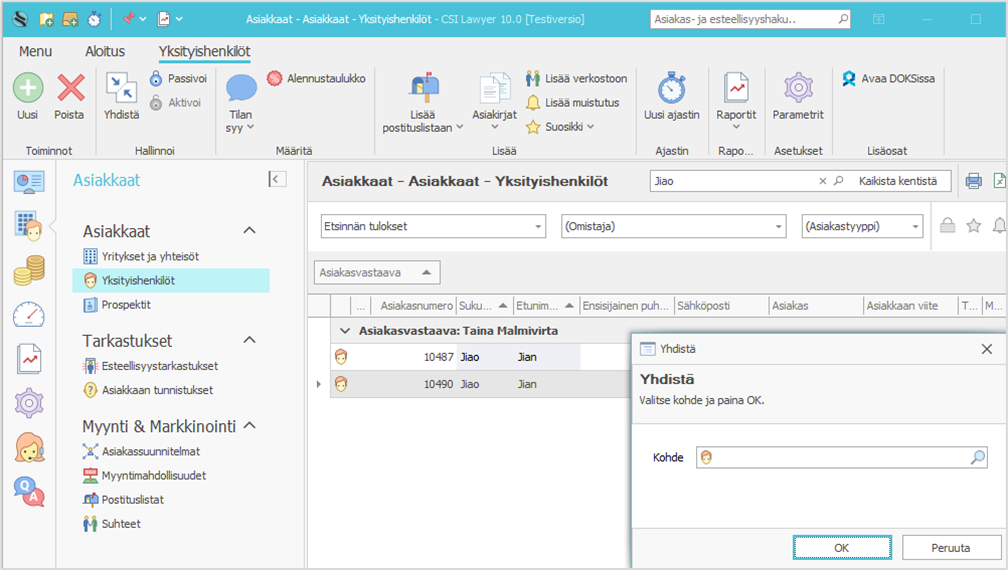This screenshot has height=570, width=1008.
Task: Click Alennustaulukko discount table
Action: click(316, 78)
